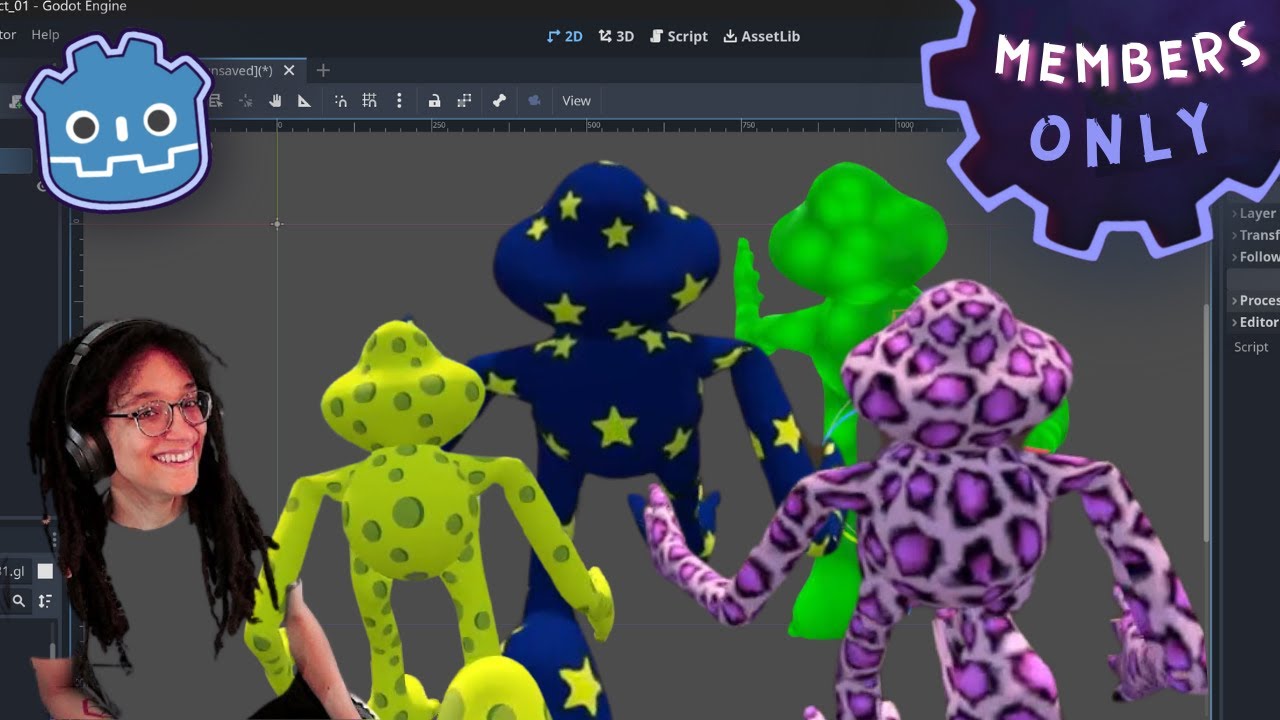Image resolution: width=1280 pixels, height=720 pixels.
Task: Close the unsaved scene tab
Action: click(x=289, y=70)
